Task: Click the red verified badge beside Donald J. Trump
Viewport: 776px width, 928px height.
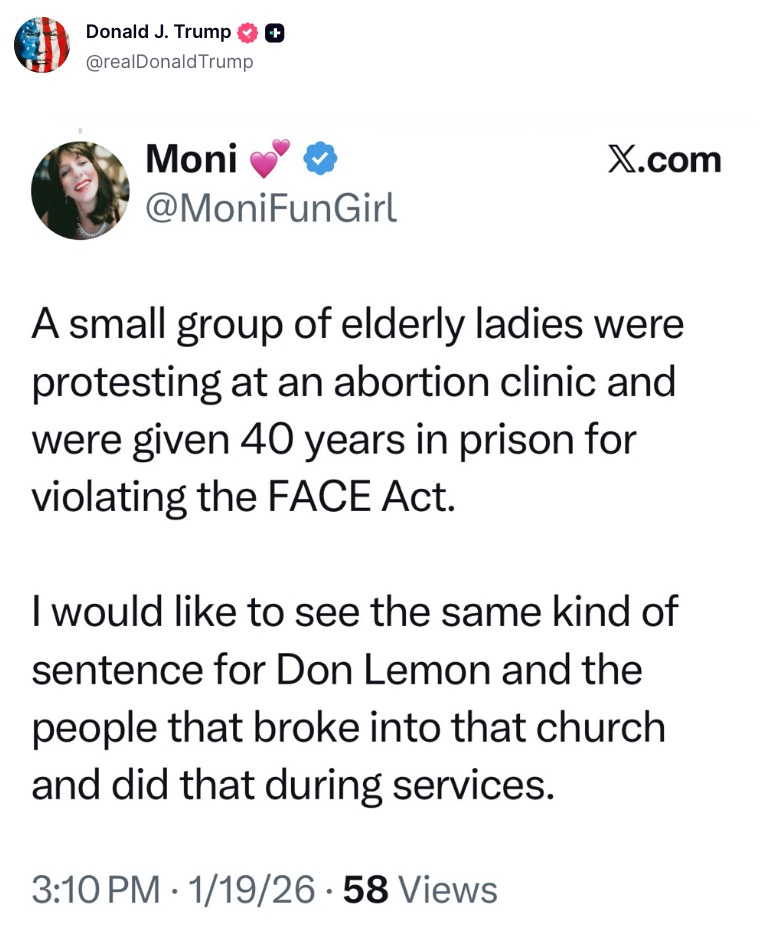Action: point(248,32)
